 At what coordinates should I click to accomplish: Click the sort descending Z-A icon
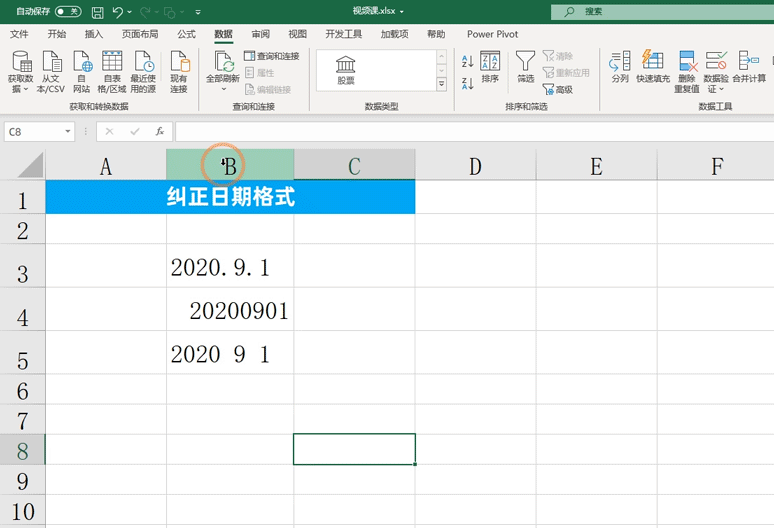pyautogui.click(x=467, y=83)
